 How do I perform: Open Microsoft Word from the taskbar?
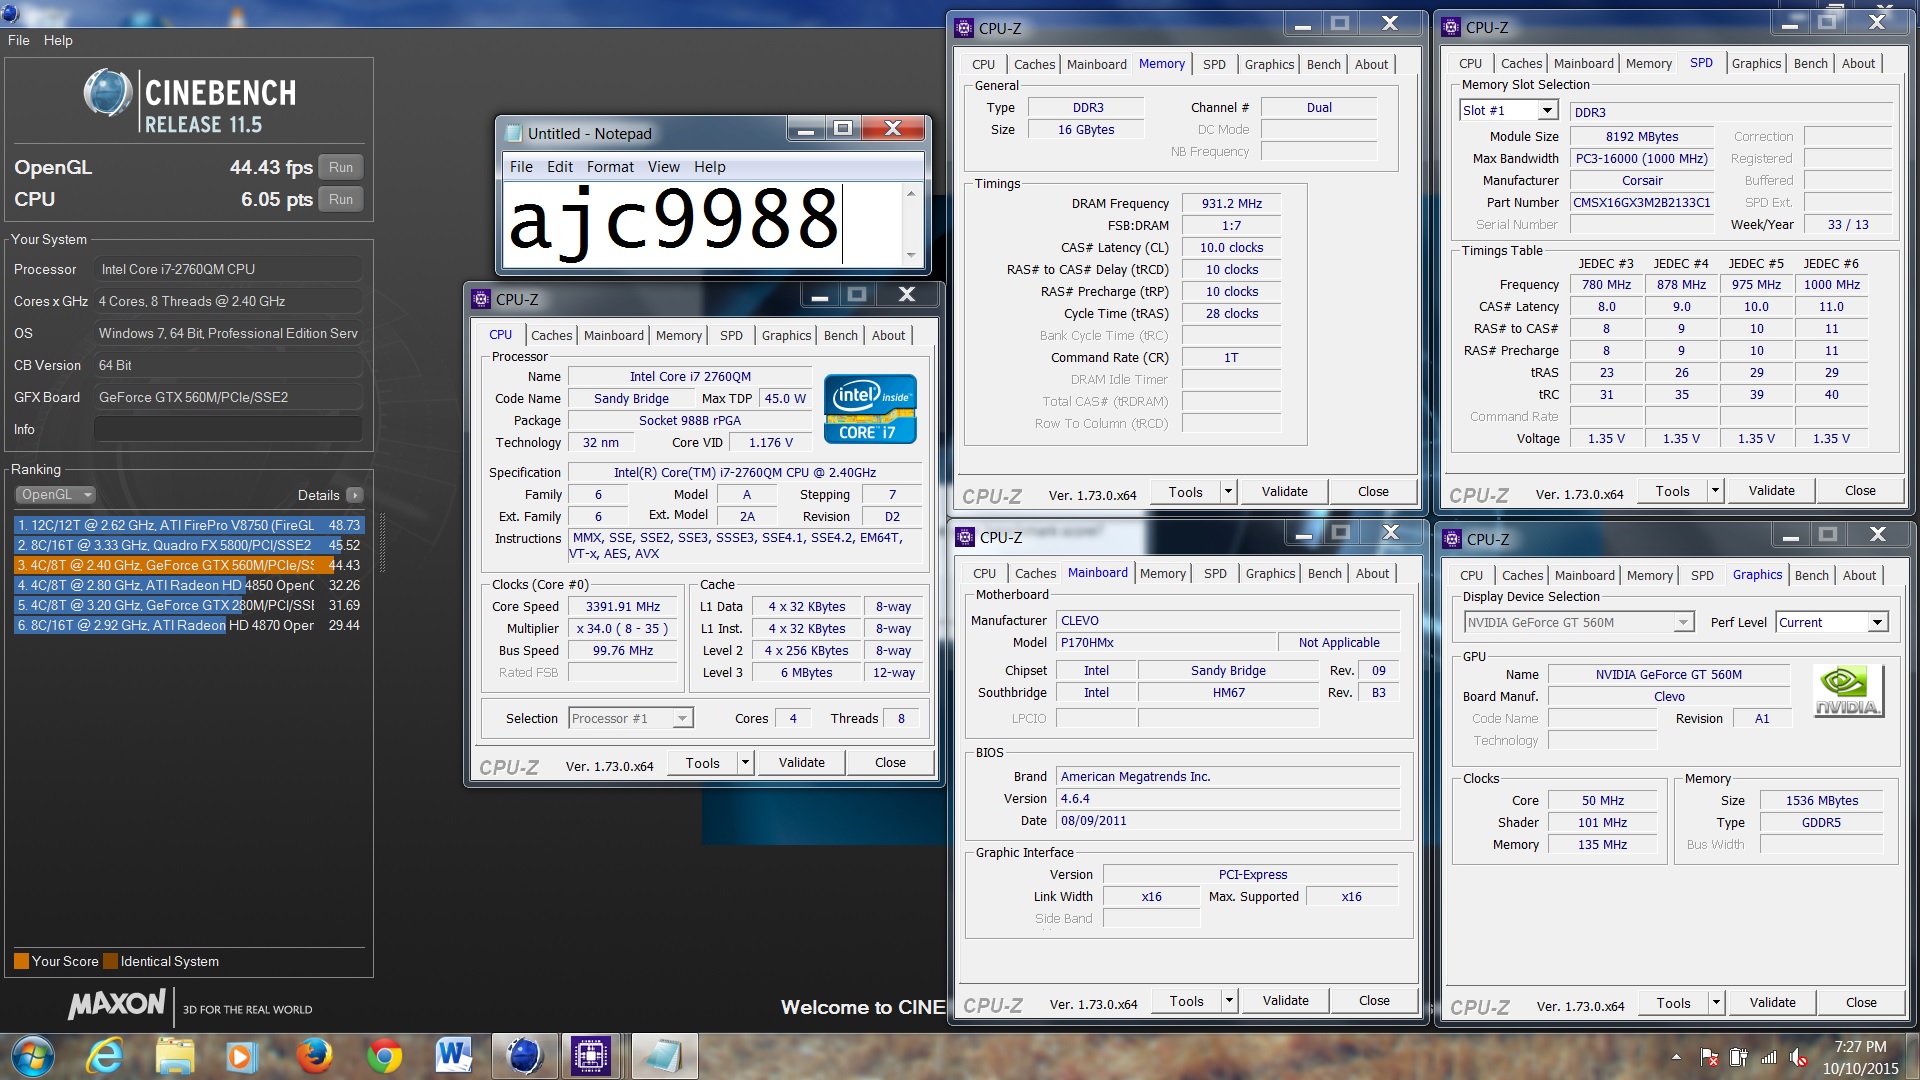coord(454,1056)
